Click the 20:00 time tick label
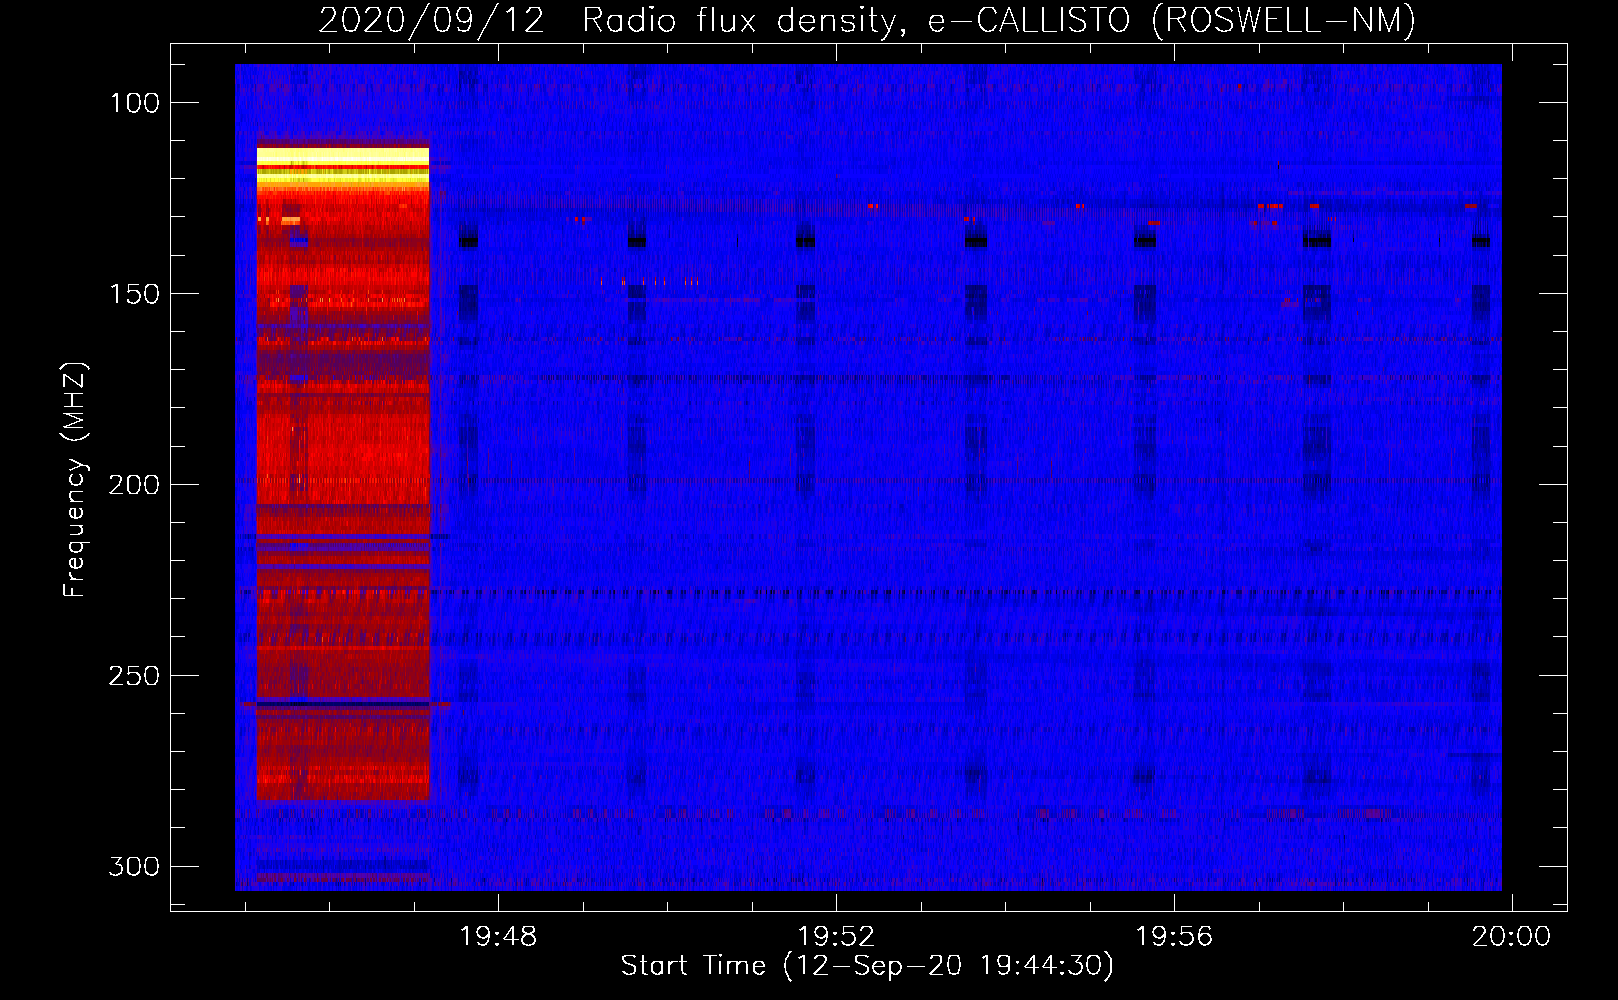 pos(1511,936)
